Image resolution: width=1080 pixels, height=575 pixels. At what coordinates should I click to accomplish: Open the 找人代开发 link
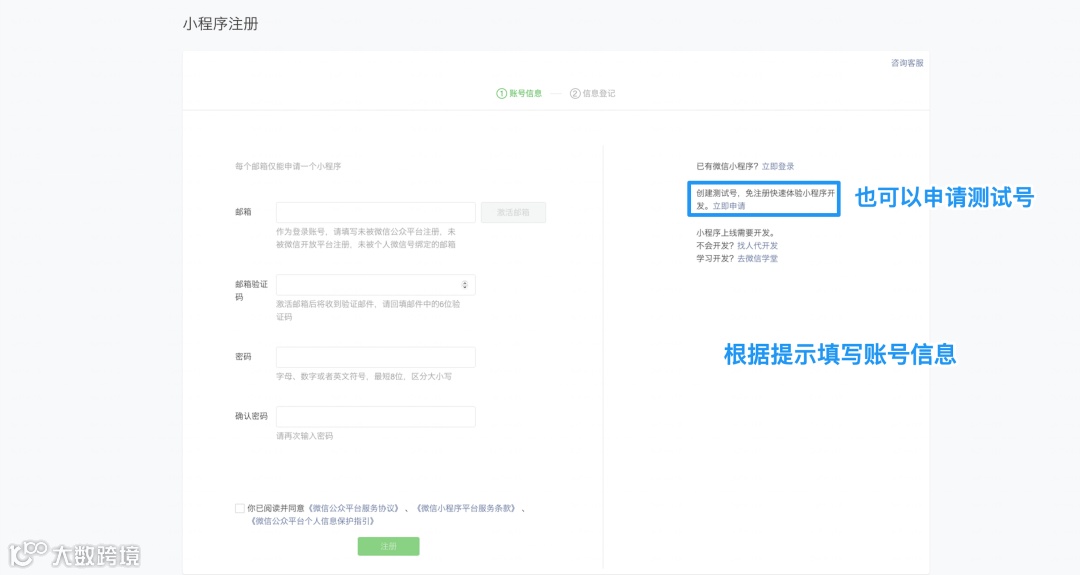coord(757,245)
